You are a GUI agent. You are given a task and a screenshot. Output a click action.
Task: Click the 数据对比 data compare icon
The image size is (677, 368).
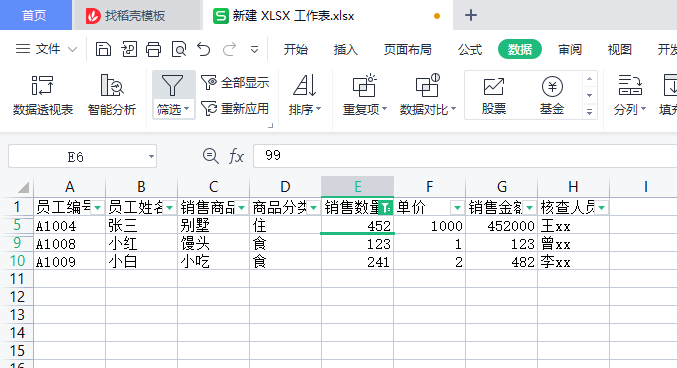tap(427, 86)
